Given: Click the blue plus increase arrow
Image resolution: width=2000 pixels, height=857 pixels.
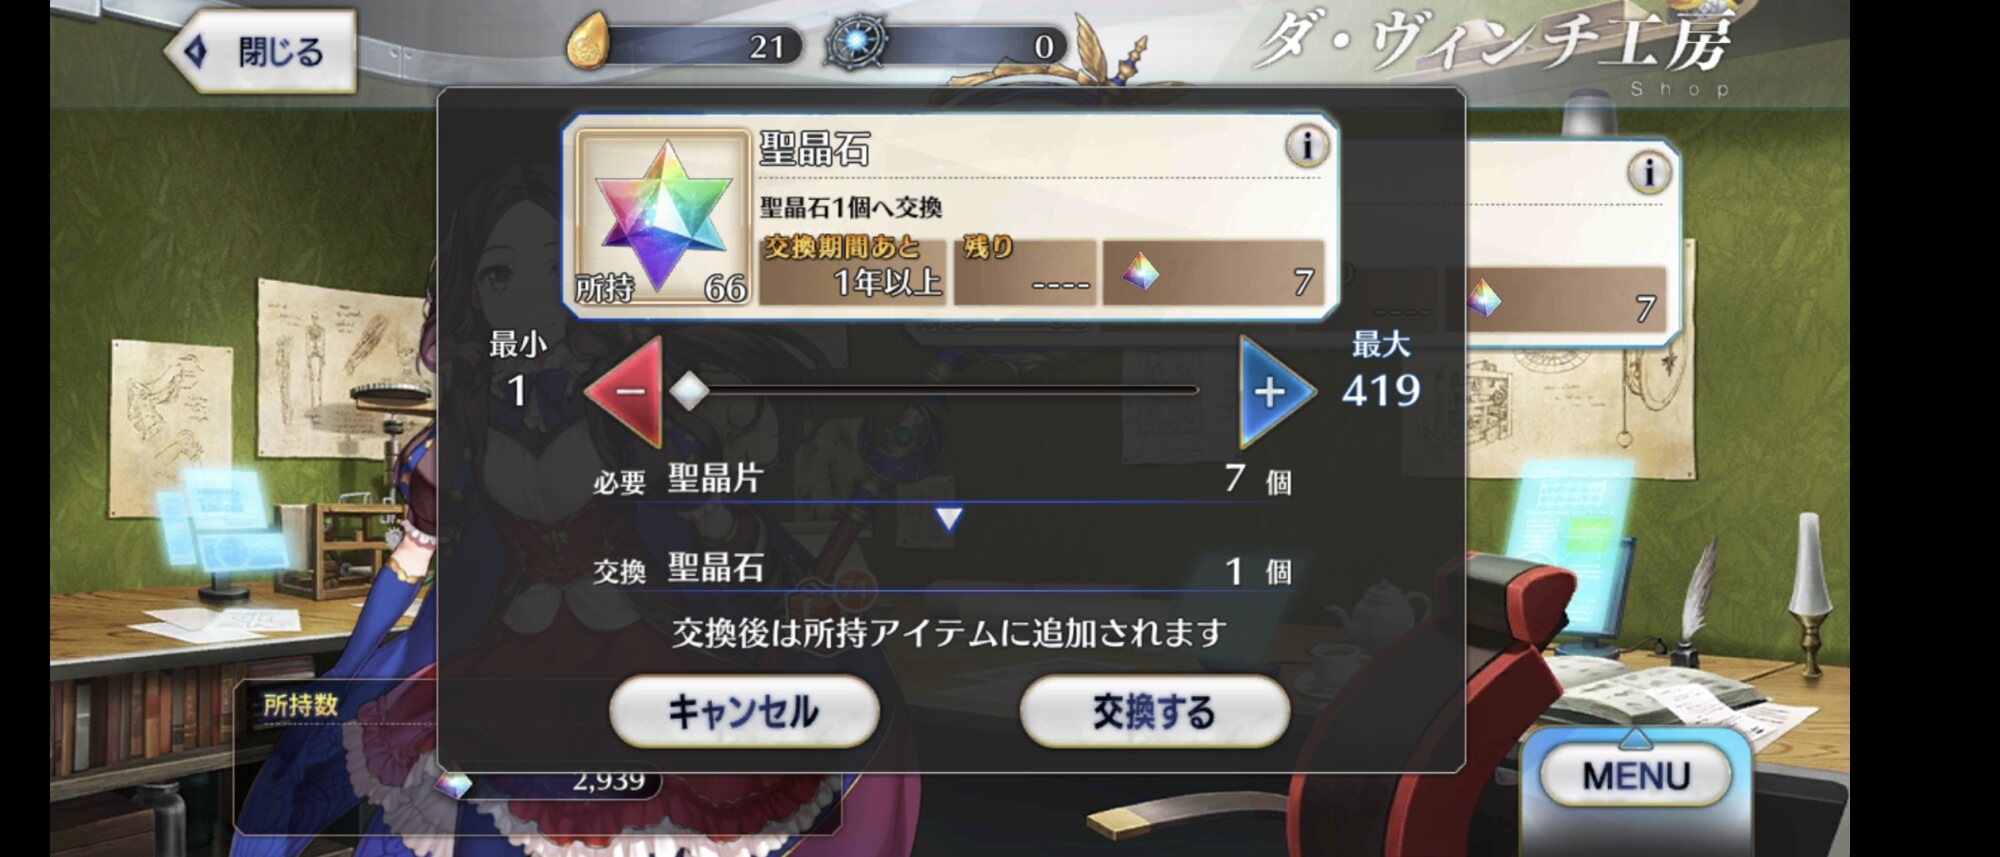Looking at the screenshot, I should point(1274,391).
